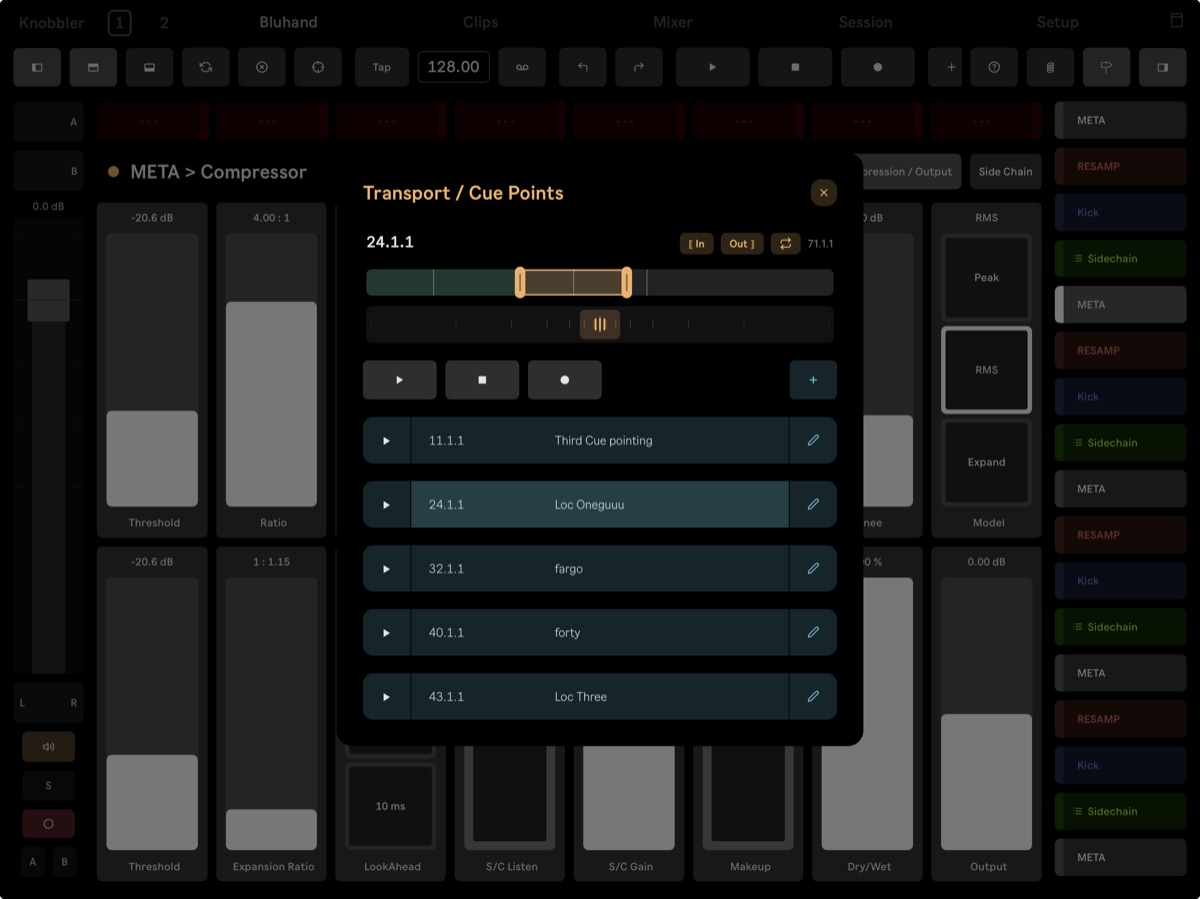Toggle the speaker monitor button
Viewport: 1200px width, 899px height.
click(x=48, y=746)
